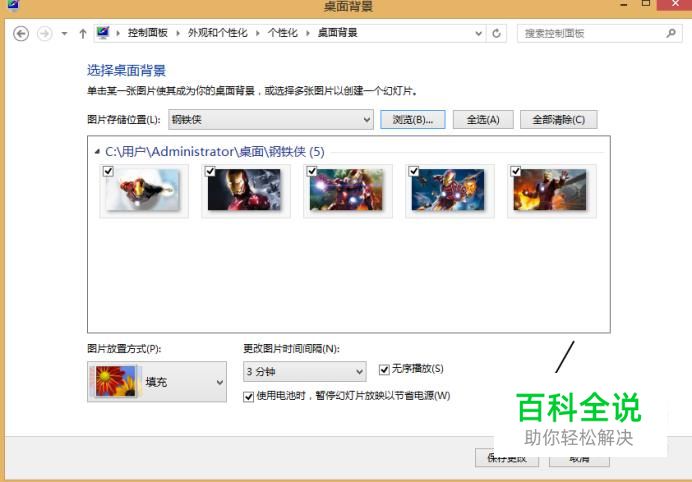Uncheck the third wallpaper checkbox
Image resolution: width=692 pixels, height=482 pixels.
tap(312, 171)
